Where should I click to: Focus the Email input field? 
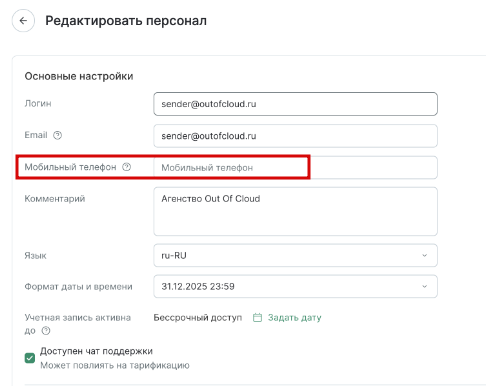(295, 136)
